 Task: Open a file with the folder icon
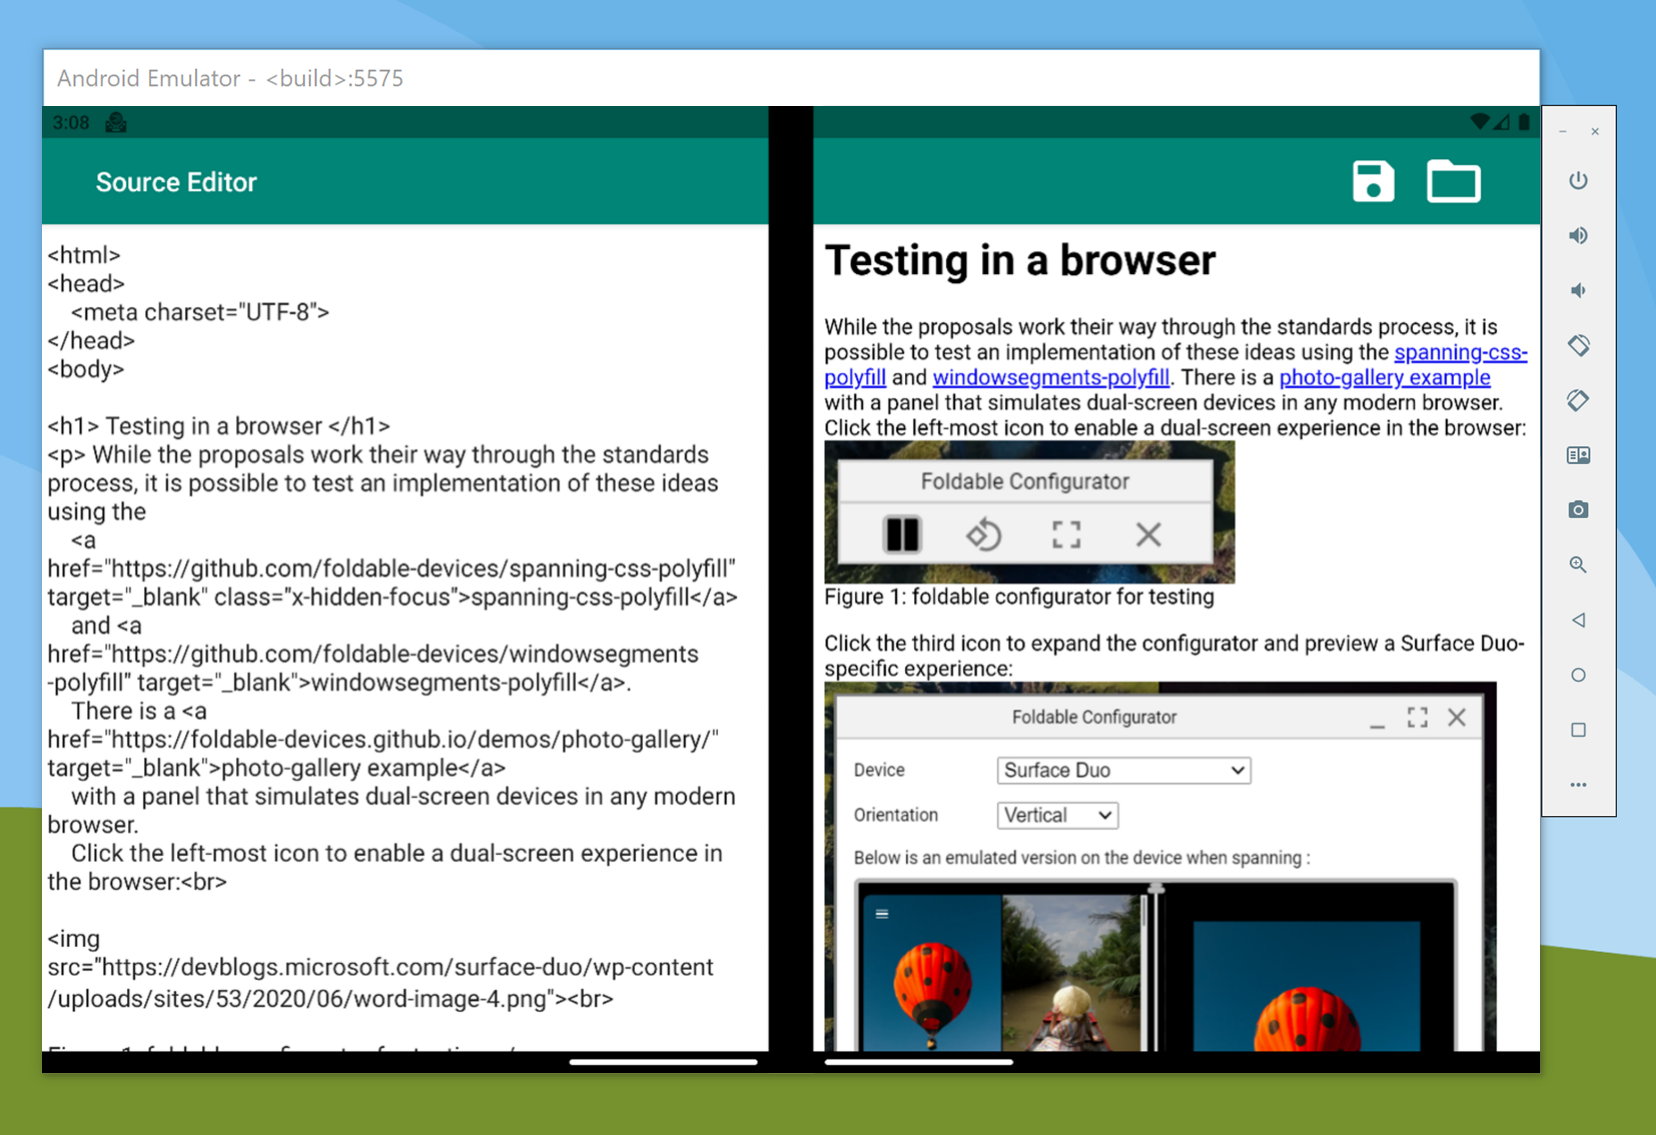pyautogui.click(x=1453, y=182)
